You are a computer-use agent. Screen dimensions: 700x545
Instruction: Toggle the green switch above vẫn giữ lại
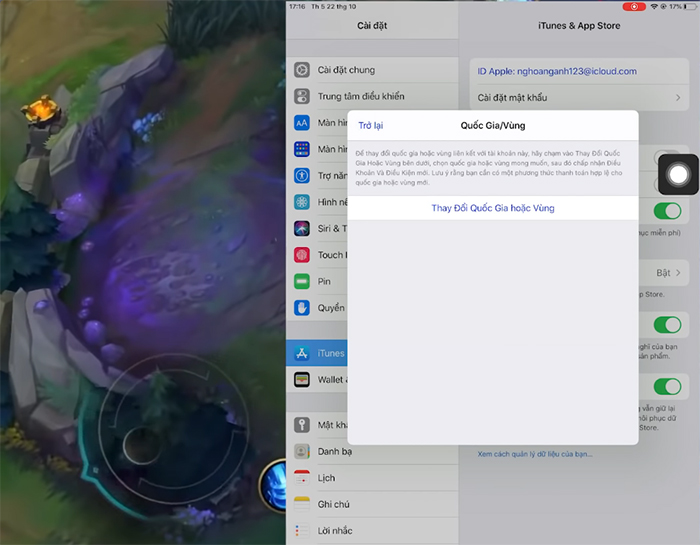667,387
